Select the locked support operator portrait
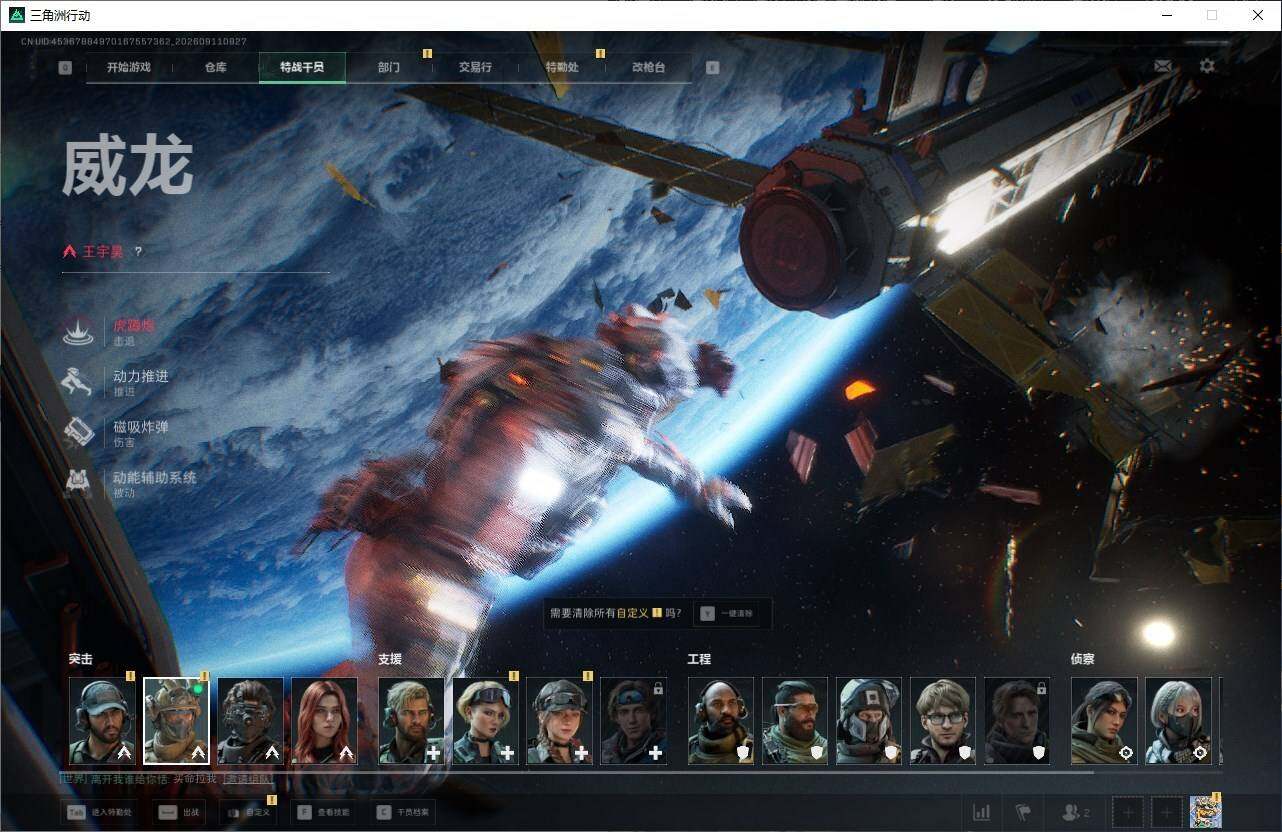The height and width of the screenshot is (832, 1282). [x=634, y=721]
